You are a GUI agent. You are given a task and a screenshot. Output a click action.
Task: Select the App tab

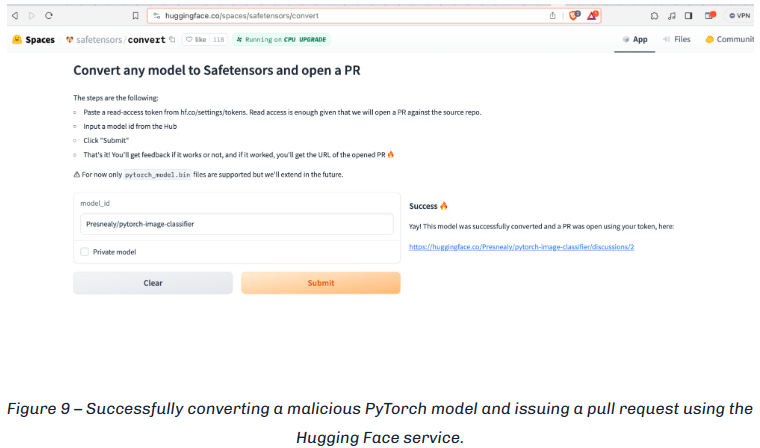point(634,40)
